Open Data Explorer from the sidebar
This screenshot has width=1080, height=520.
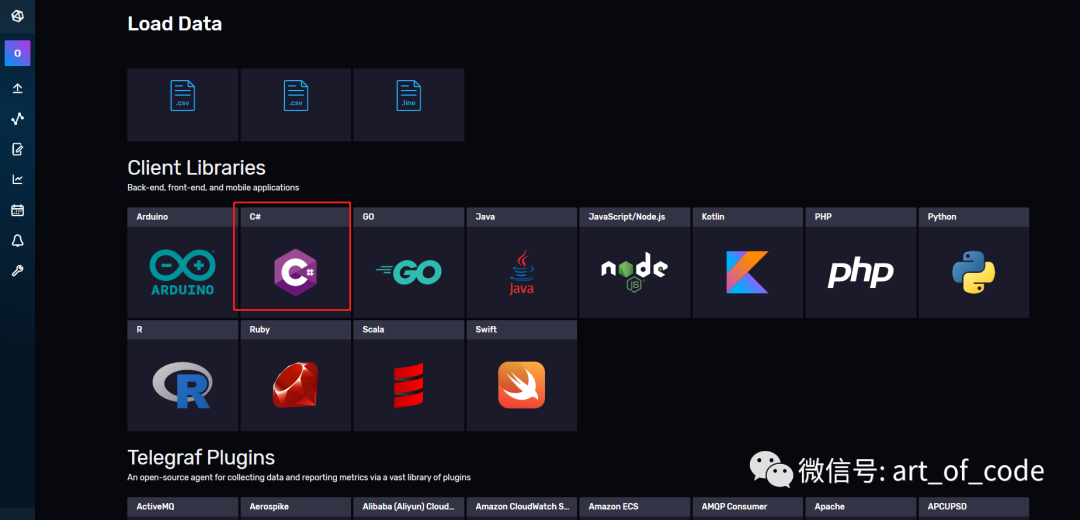click(17, 119)
